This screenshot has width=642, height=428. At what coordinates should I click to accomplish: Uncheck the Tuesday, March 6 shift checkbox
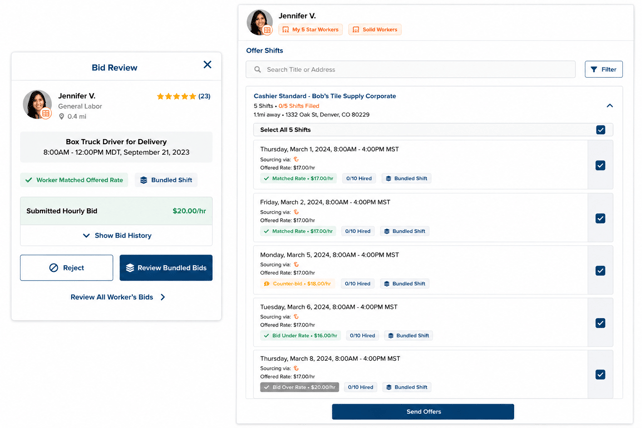[600, 323]
